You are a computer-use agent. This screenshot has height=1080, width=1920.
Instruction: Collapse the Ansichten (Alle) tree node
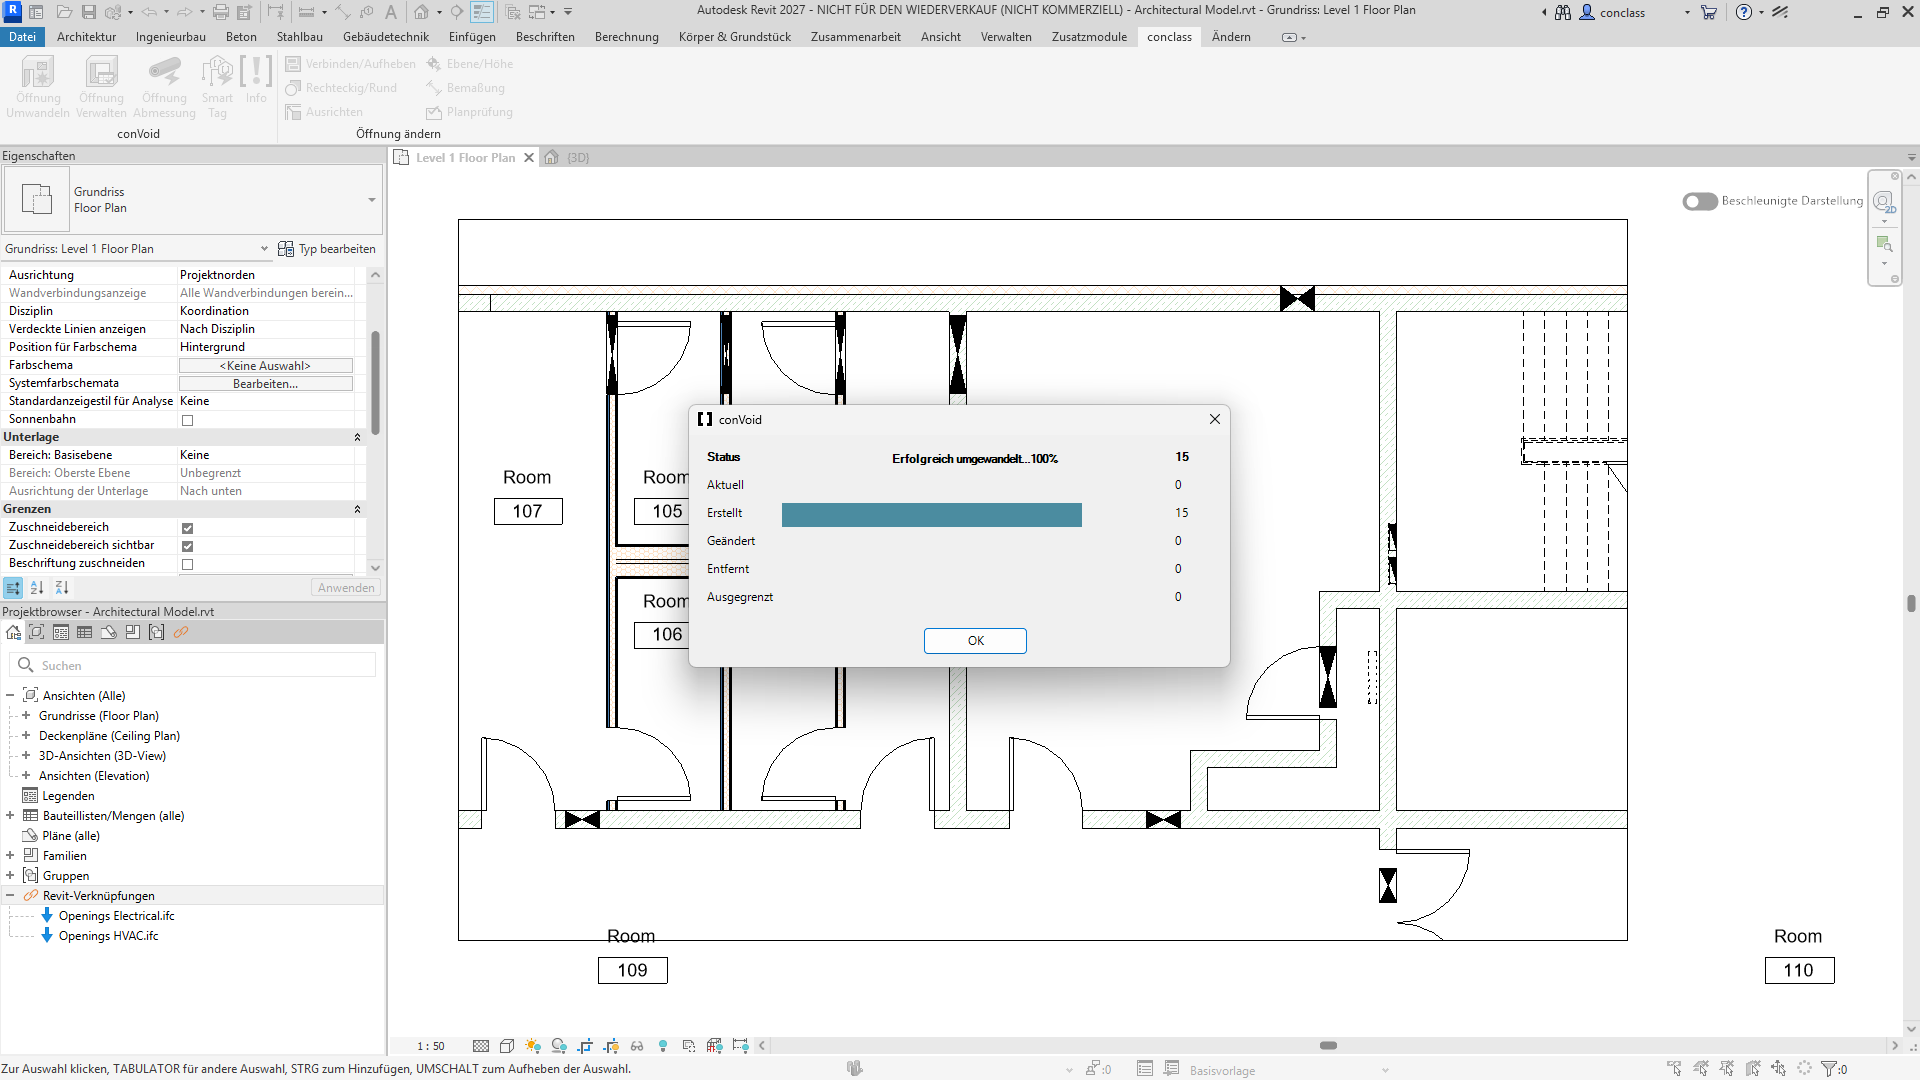[10, 696]
